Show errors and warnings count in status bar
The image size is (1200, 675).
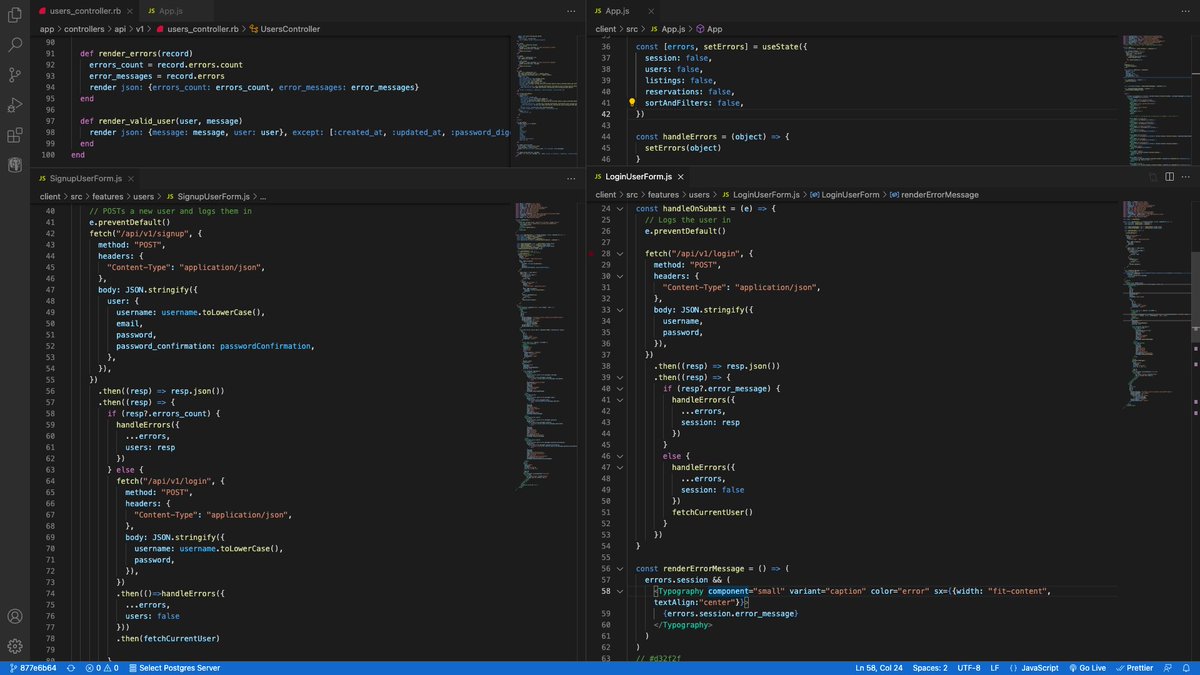[102, 668]
